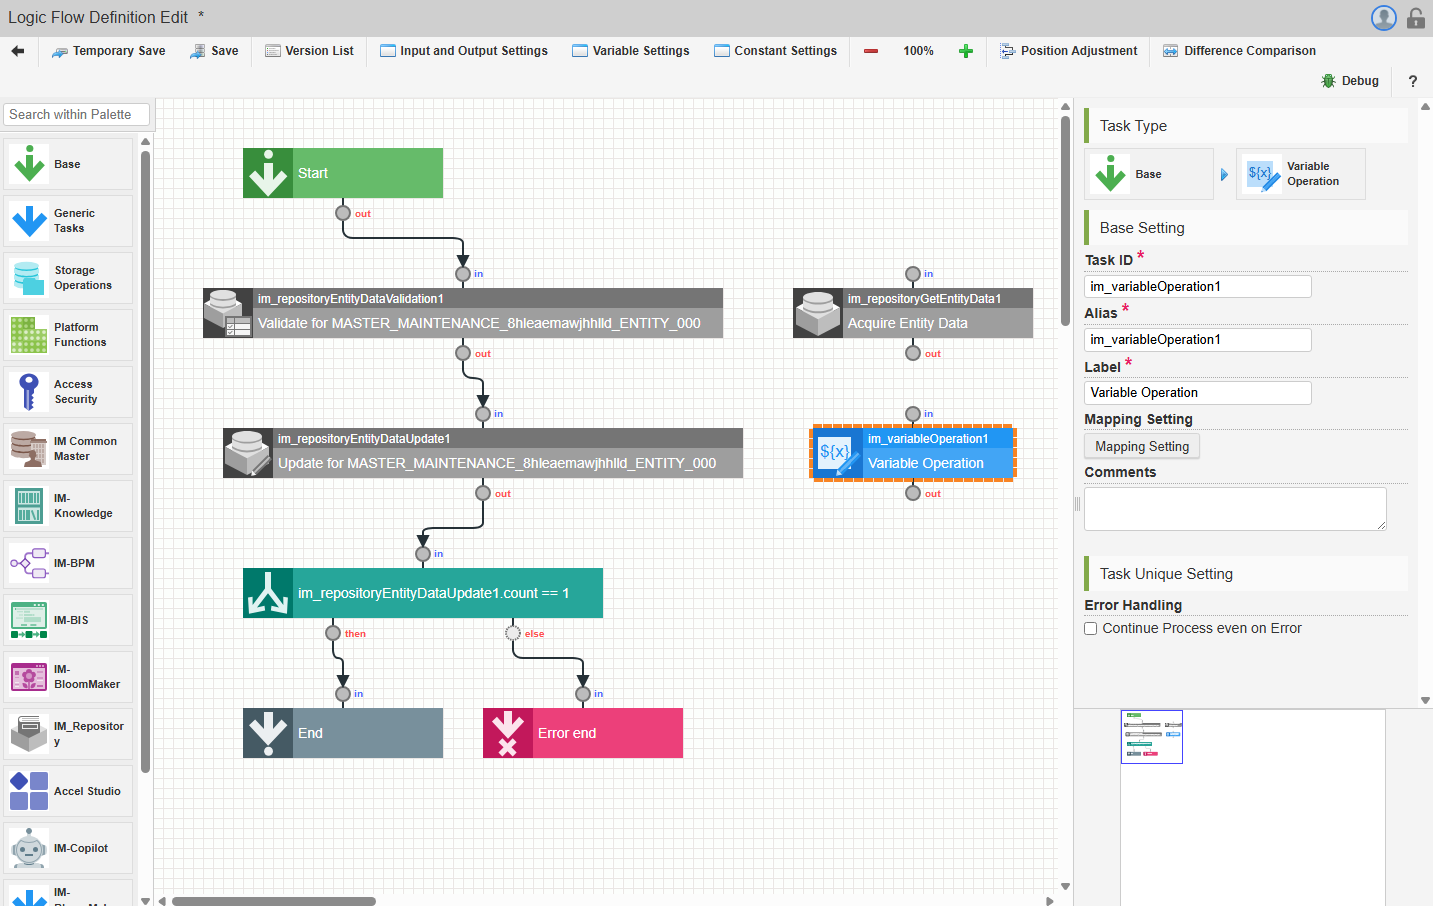Screen dimensions: 1433x906
Task: Start the Debug mode
Action: pos(1349,81)
